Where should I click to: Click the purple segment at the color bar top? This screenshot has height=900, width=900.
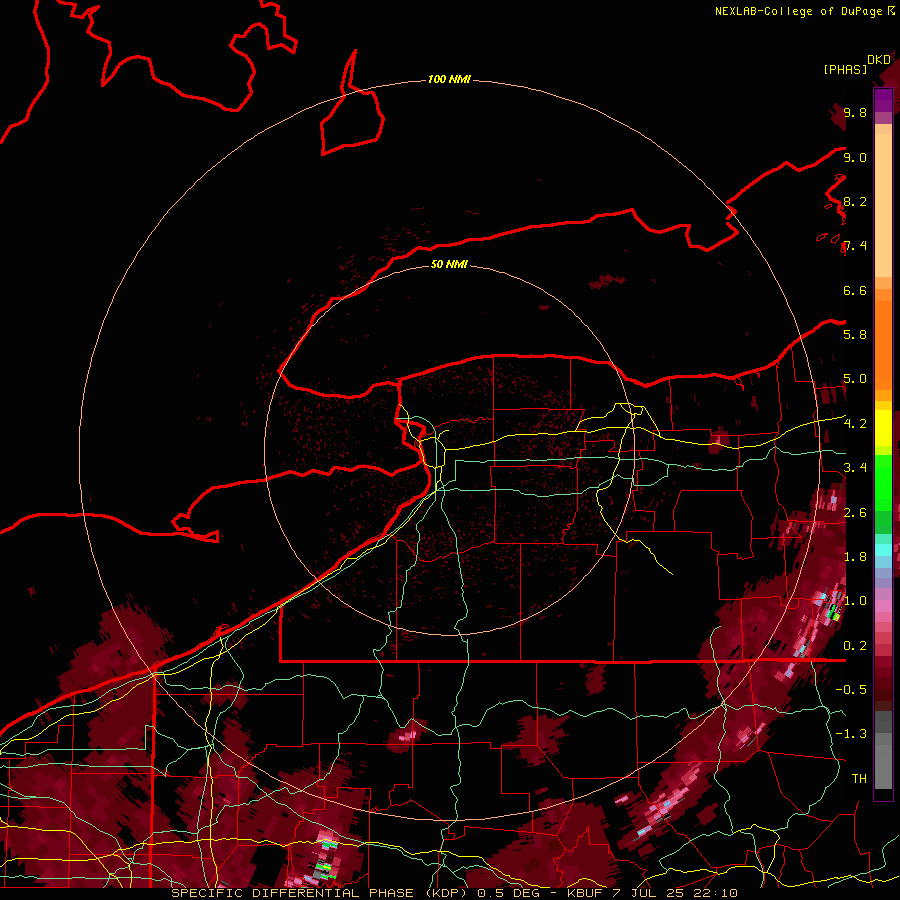(883, 100)
